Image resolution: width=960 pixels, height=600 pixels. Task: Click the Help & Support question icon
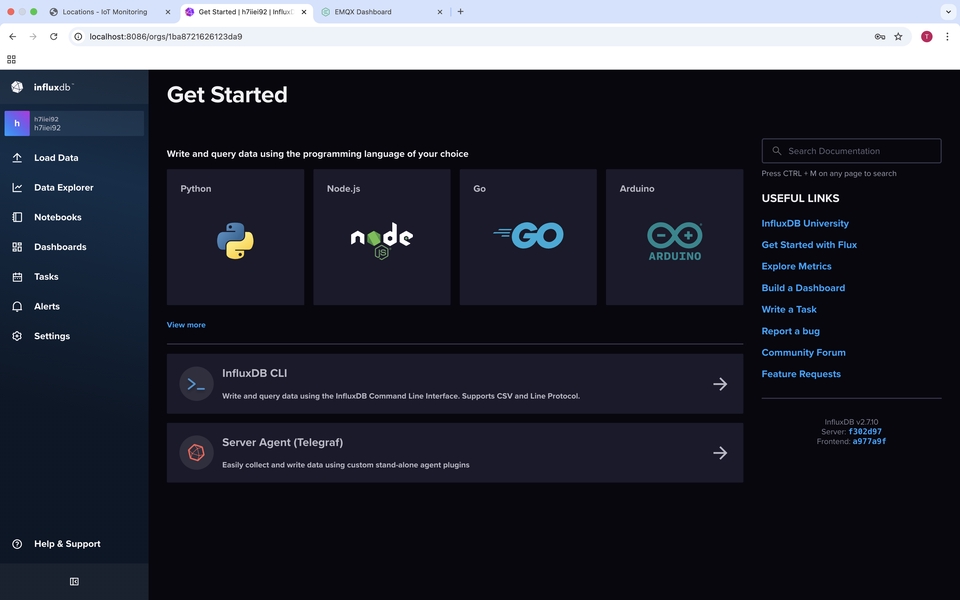pyautogui.click(x=17, y=544)
